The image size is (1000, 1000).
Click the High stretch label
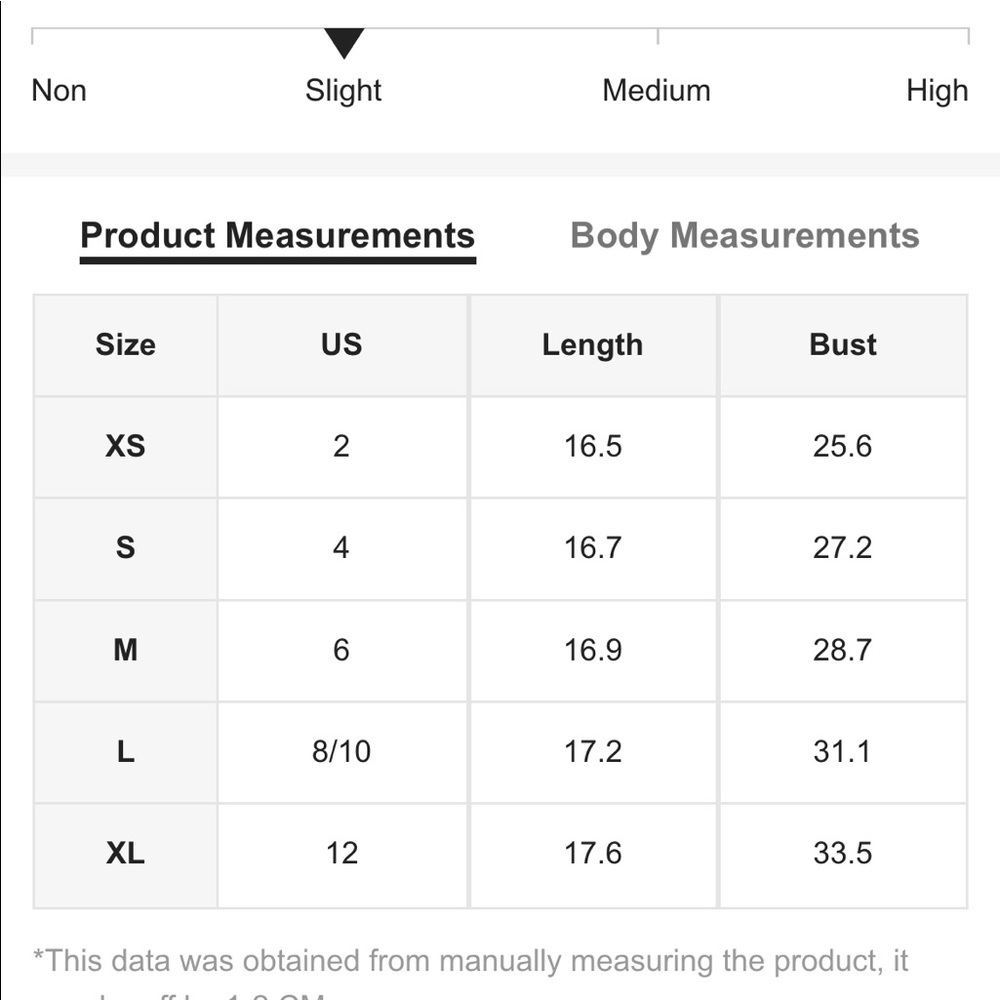(937, 90)
